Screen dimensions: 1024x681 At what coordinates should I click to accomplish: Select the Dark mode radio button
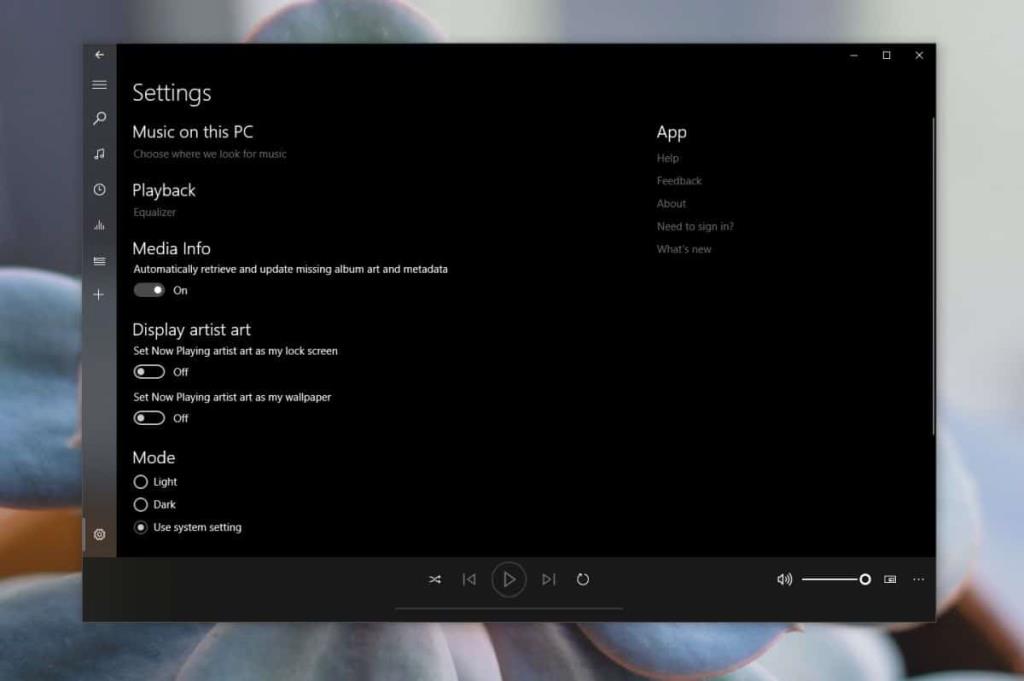click(x=141, y=504)
